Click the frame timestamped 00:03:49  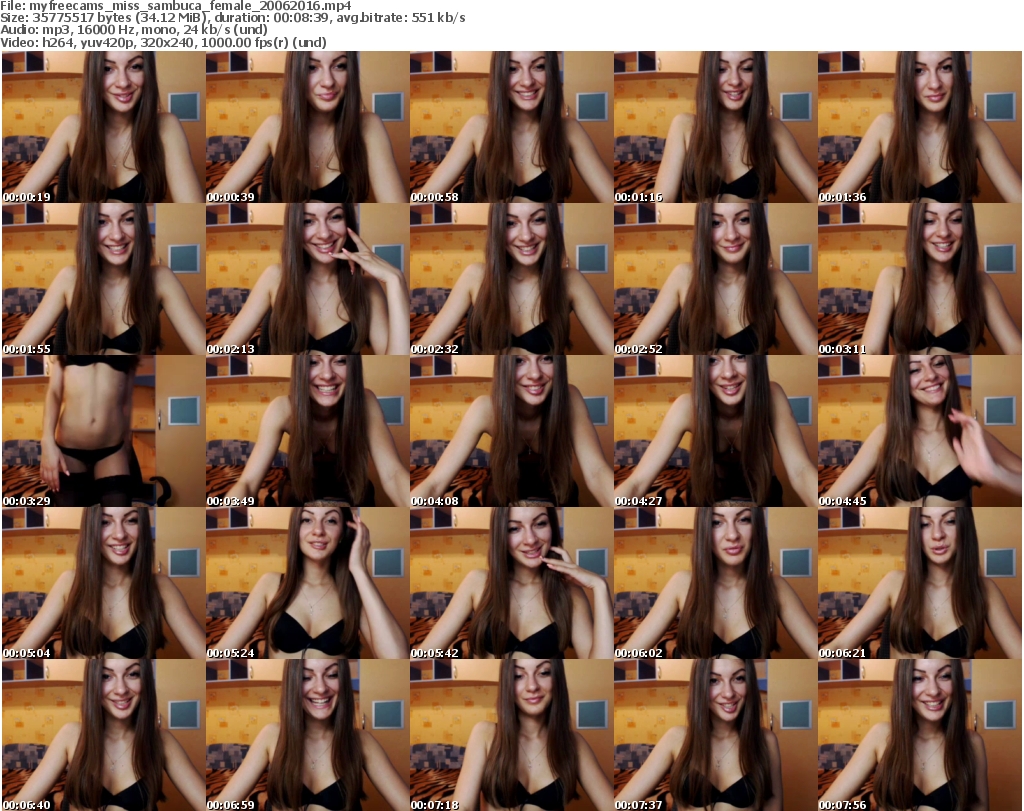tap(307, 431)
